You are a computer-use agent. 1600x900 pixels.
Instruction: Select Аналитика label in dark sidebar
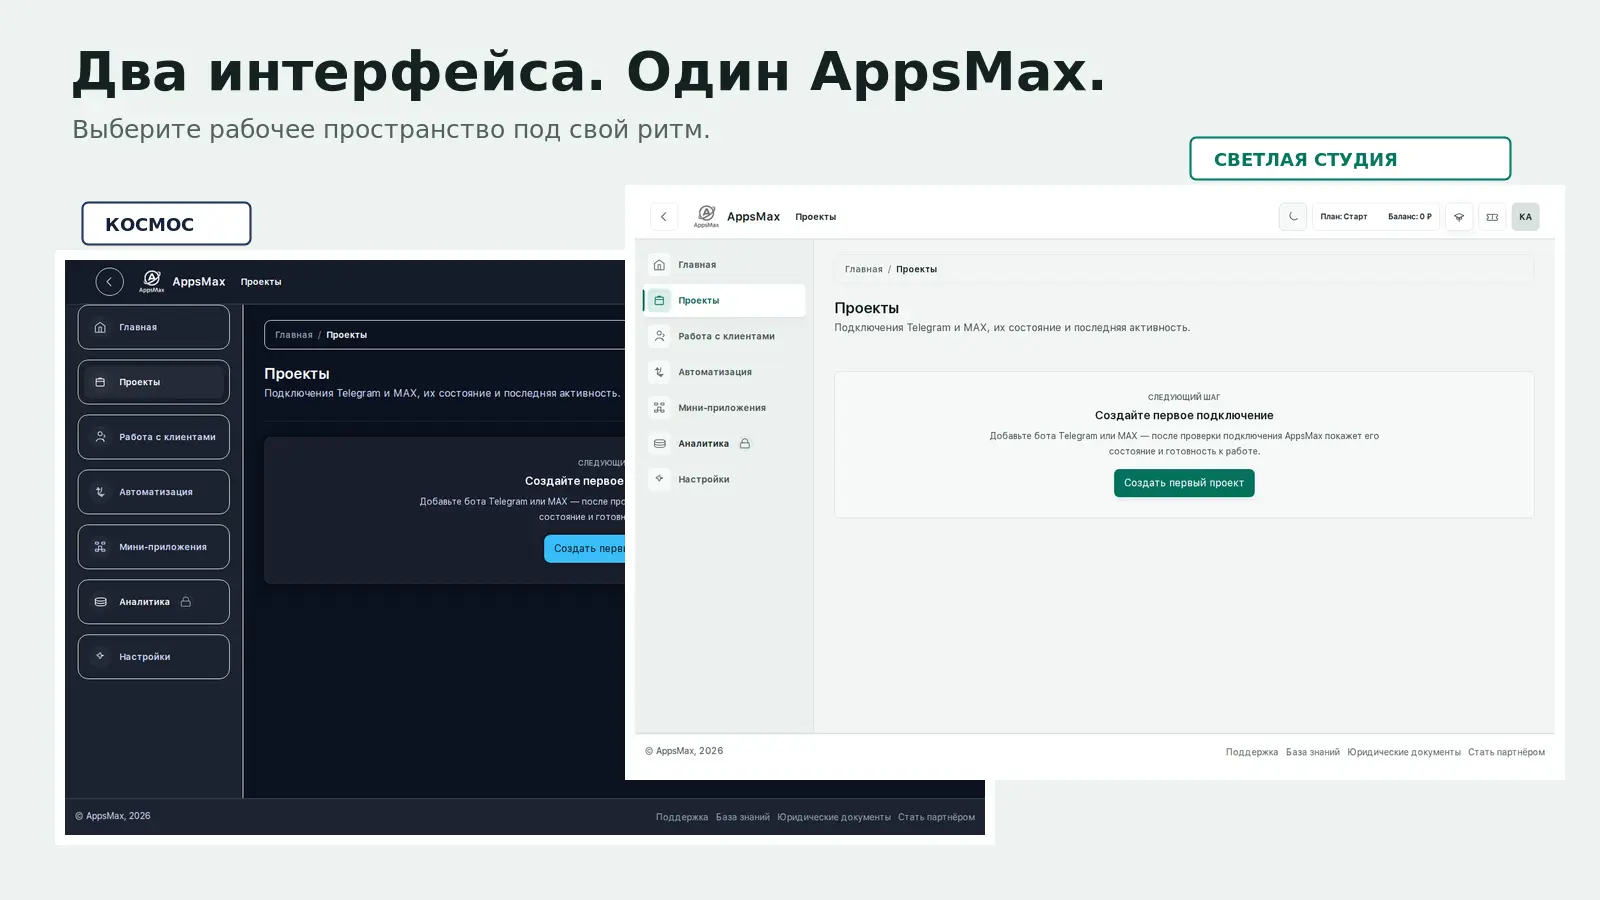[145, 602]
